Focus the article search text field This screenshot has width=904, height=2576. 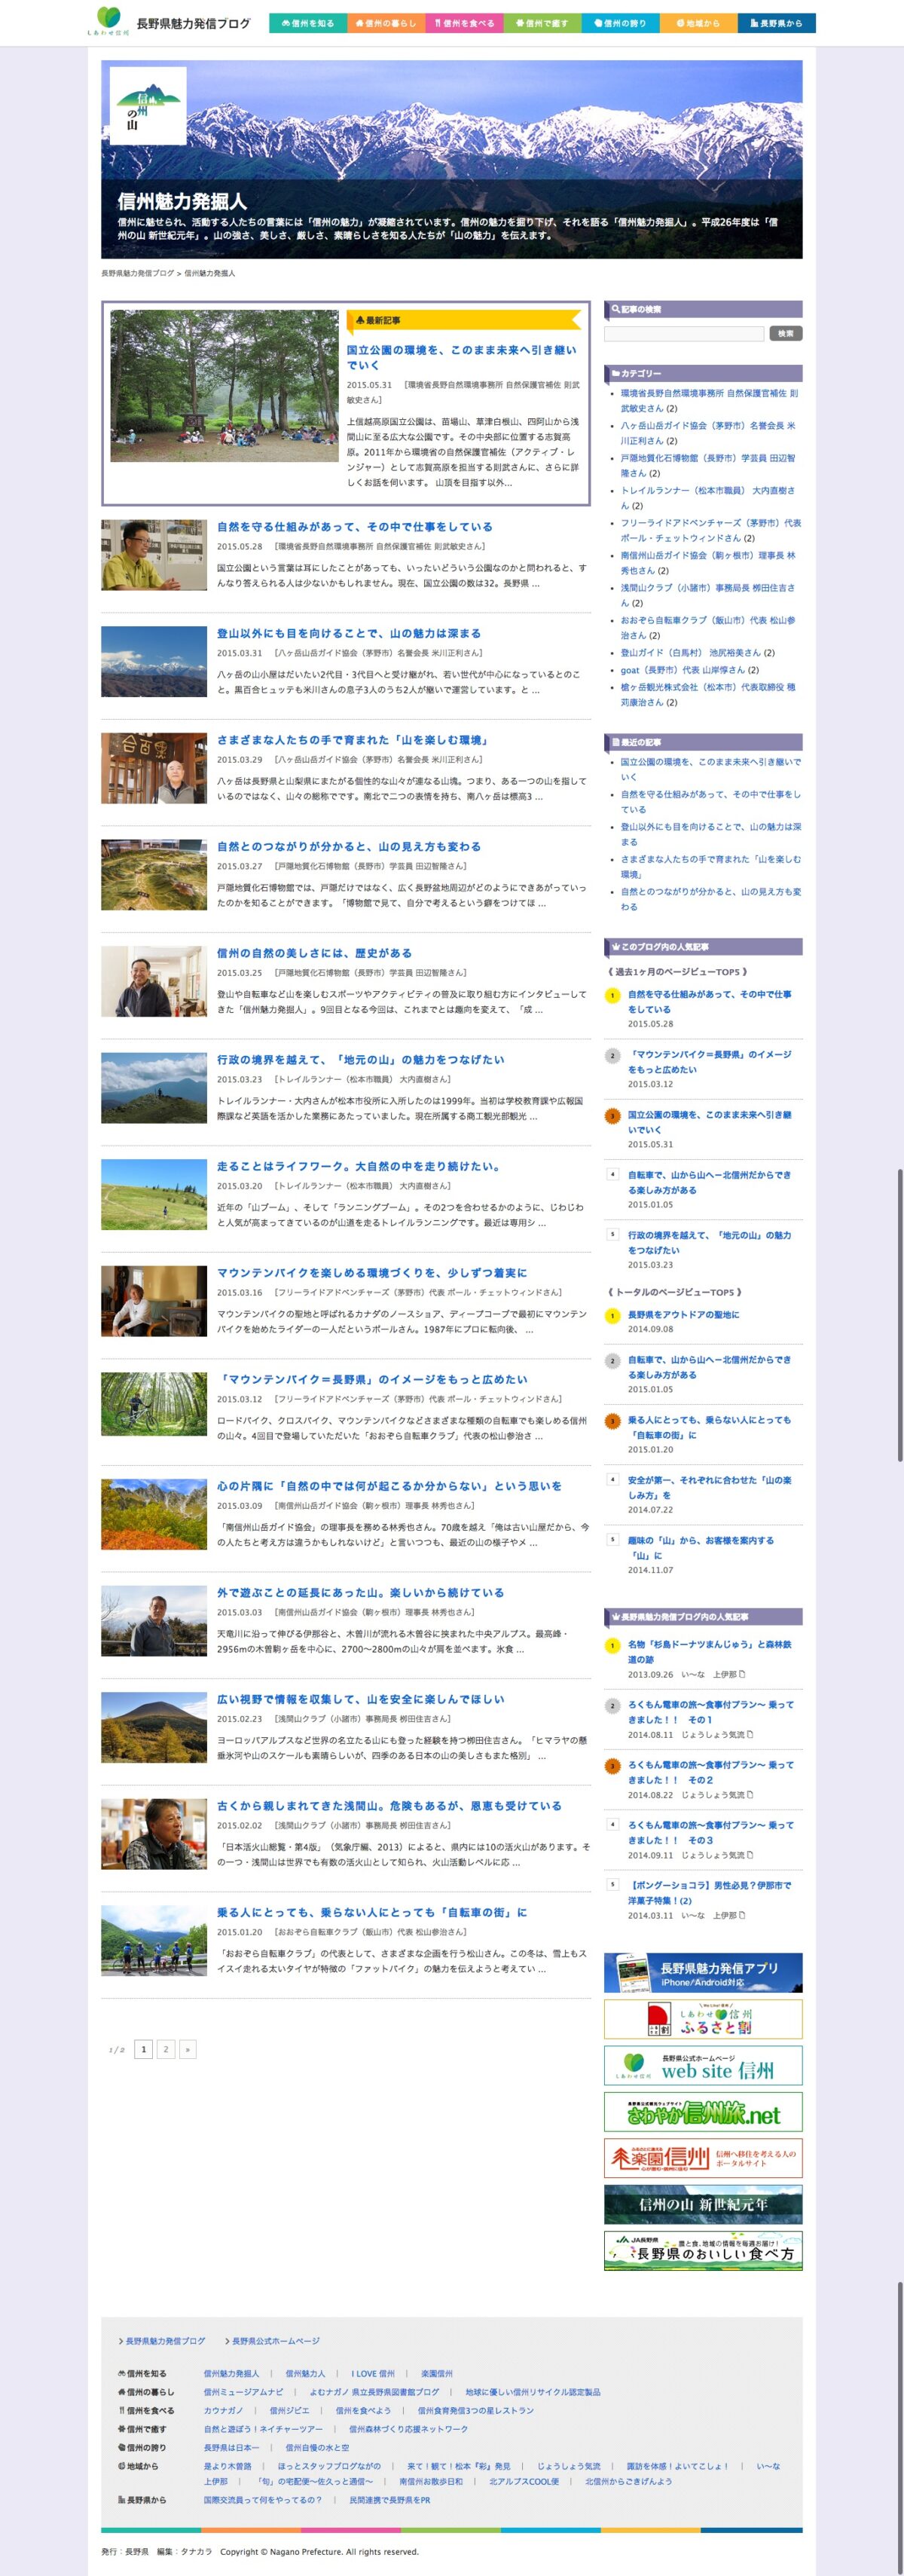click(684, 333)
